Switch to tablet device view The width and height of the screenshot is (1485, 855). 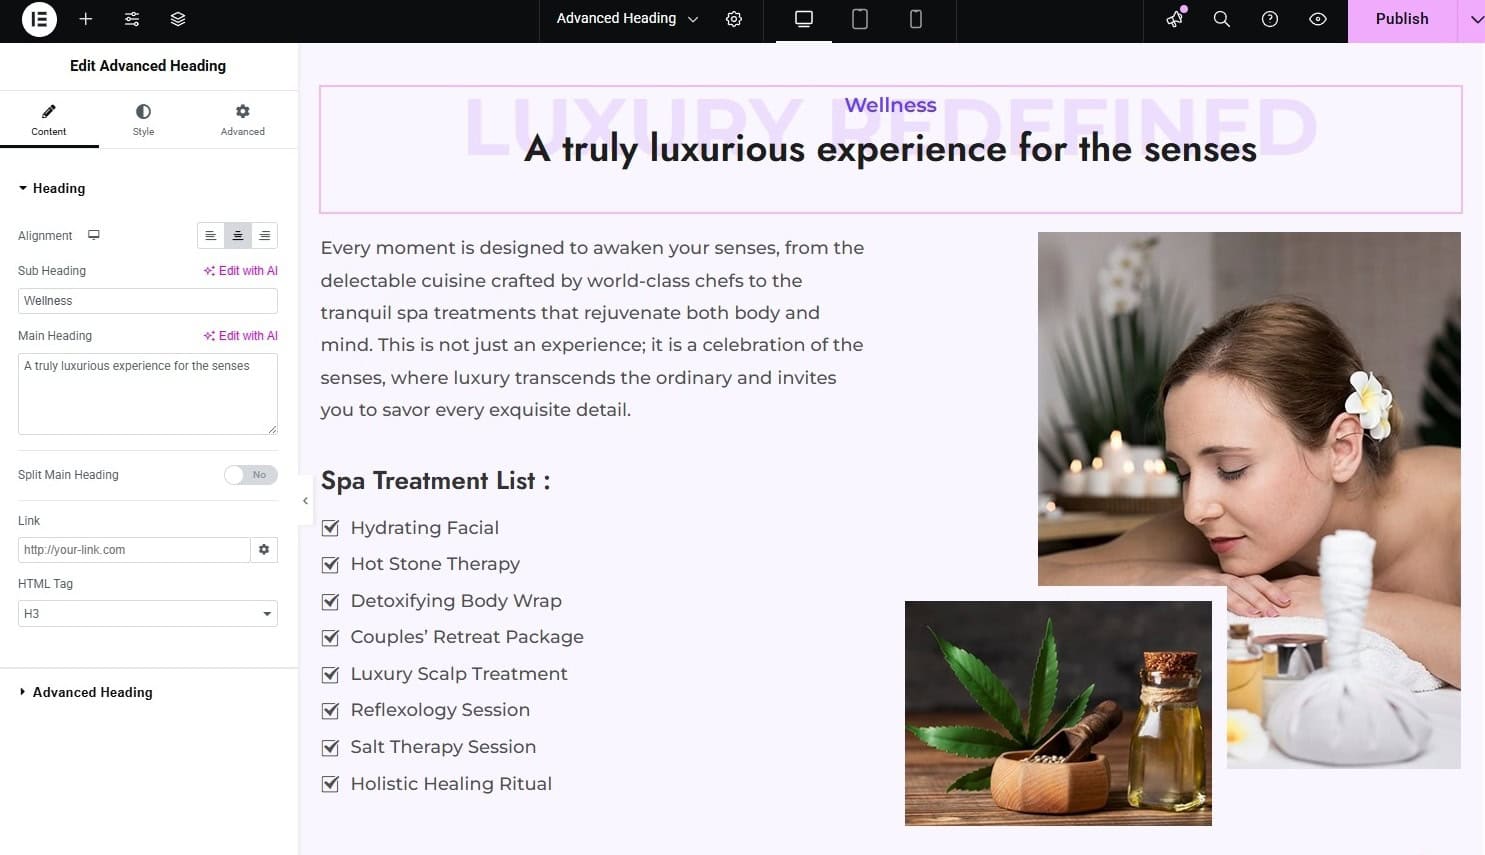(x=860, y=19)
